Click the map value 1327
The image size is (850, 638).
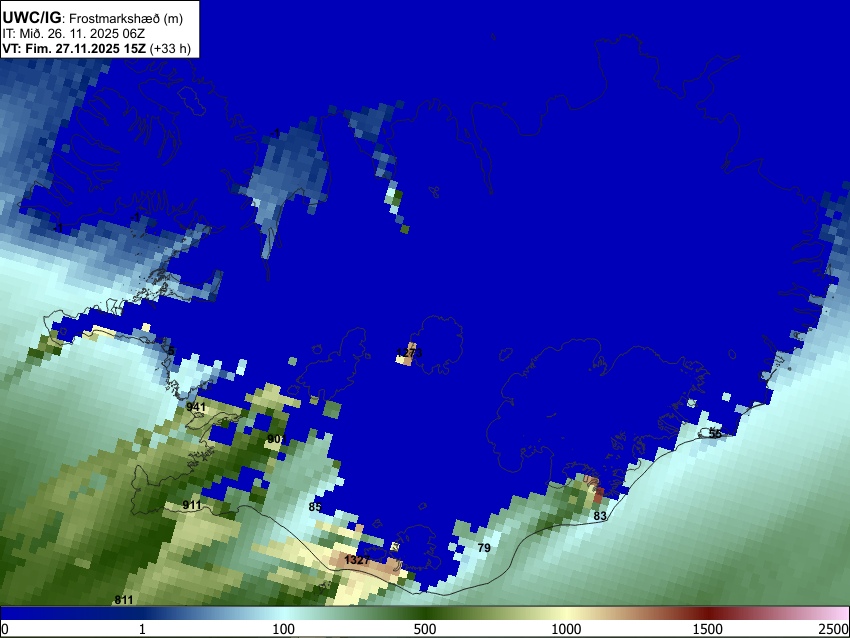357,560
